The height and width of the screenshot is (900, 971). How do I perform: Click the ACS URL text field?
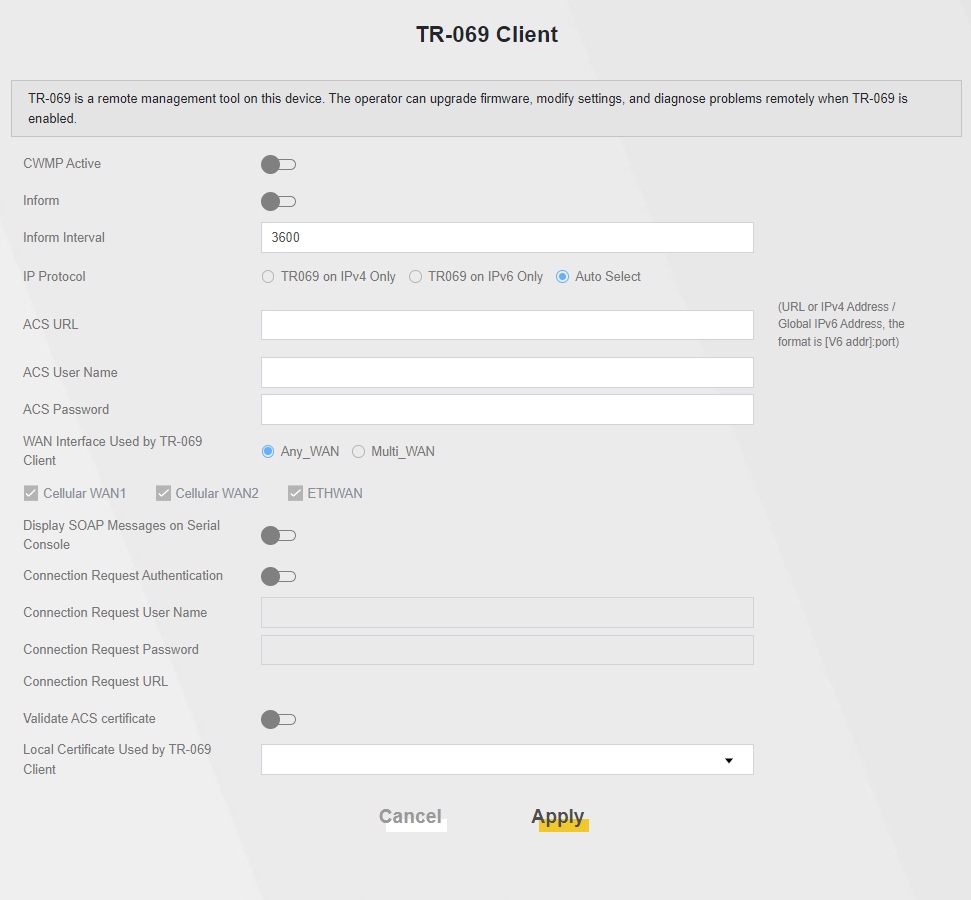click(x=506, y=325)
